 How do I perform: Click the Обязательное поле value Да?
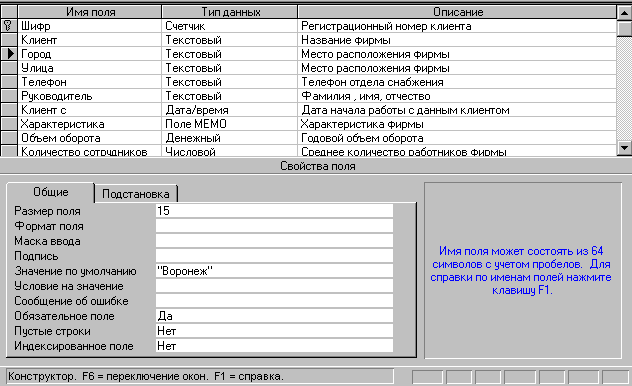(x=274, y=316)
